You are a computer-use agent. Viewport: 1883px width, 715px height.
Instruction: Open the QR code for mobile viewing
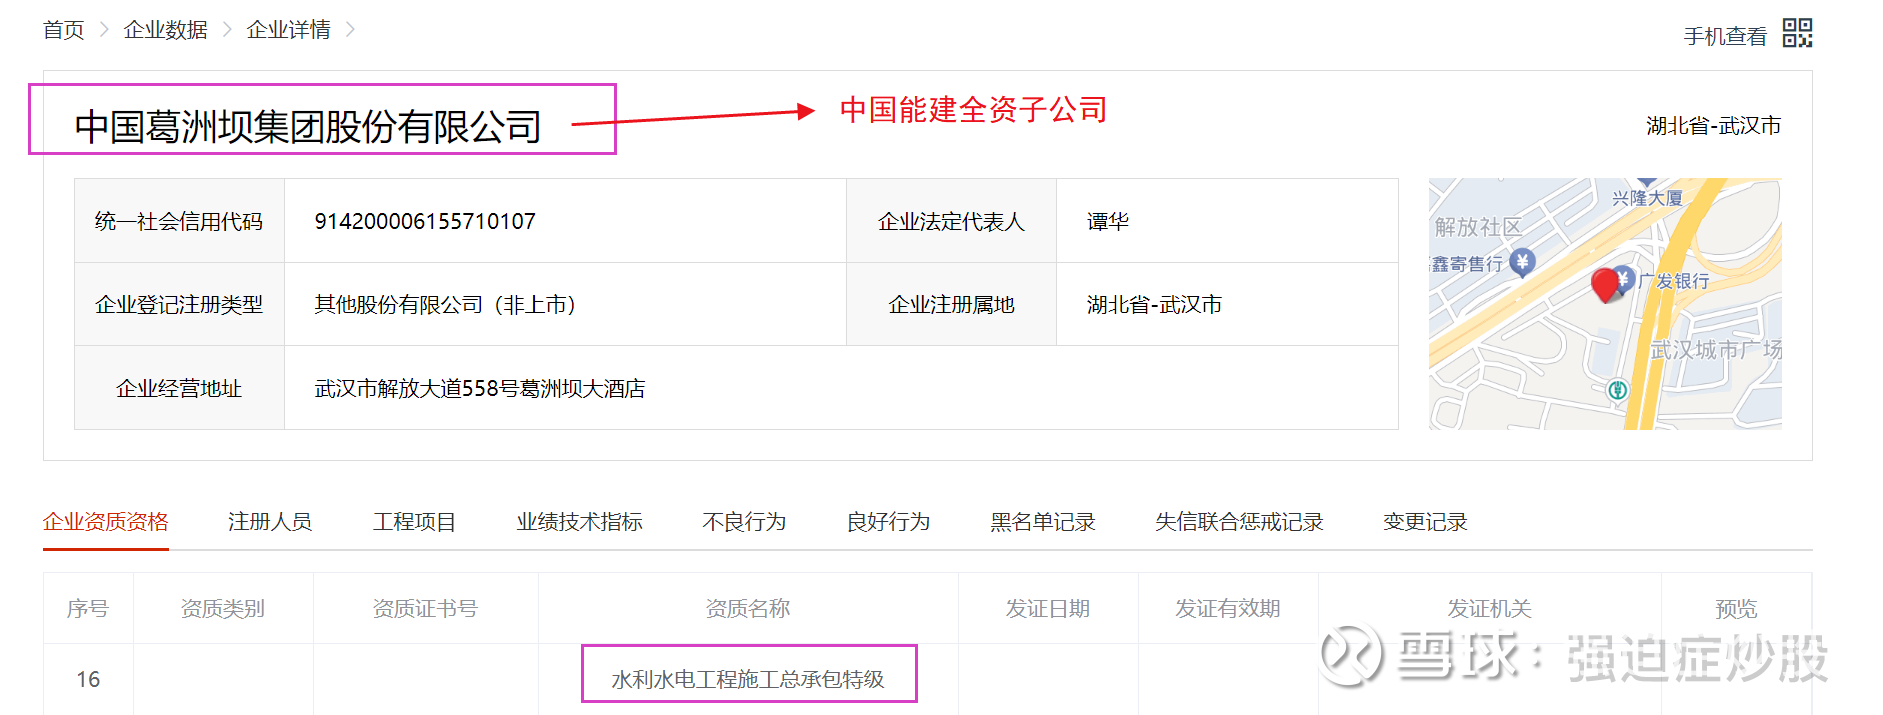1797,33
